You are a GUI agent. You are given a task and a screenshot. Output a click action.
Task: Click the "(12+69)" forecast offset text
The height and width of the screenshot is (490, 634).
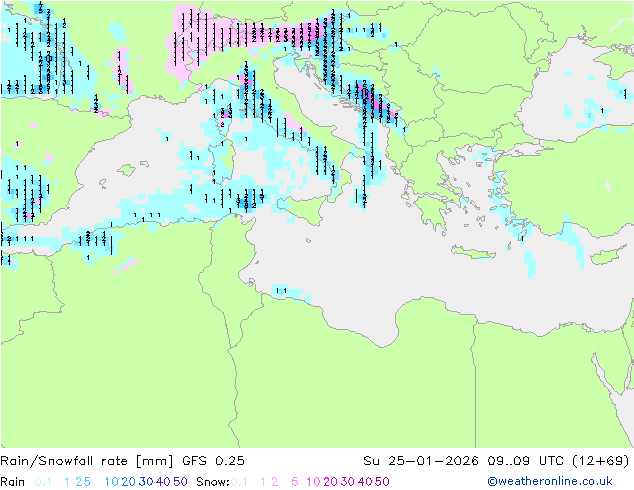[601, 461]
